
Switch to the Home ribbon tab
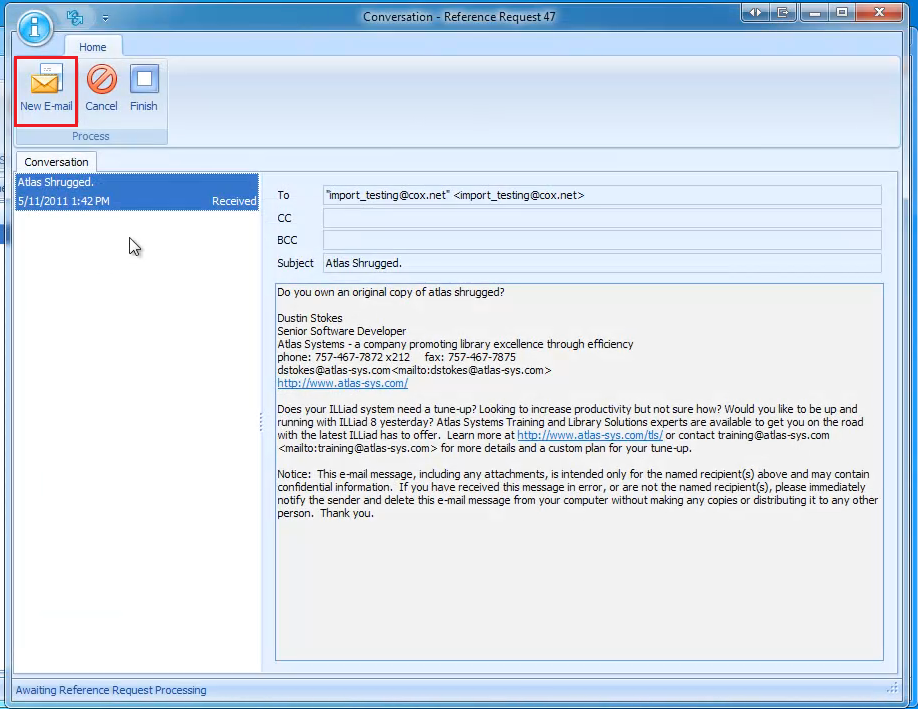coord(93,46)
